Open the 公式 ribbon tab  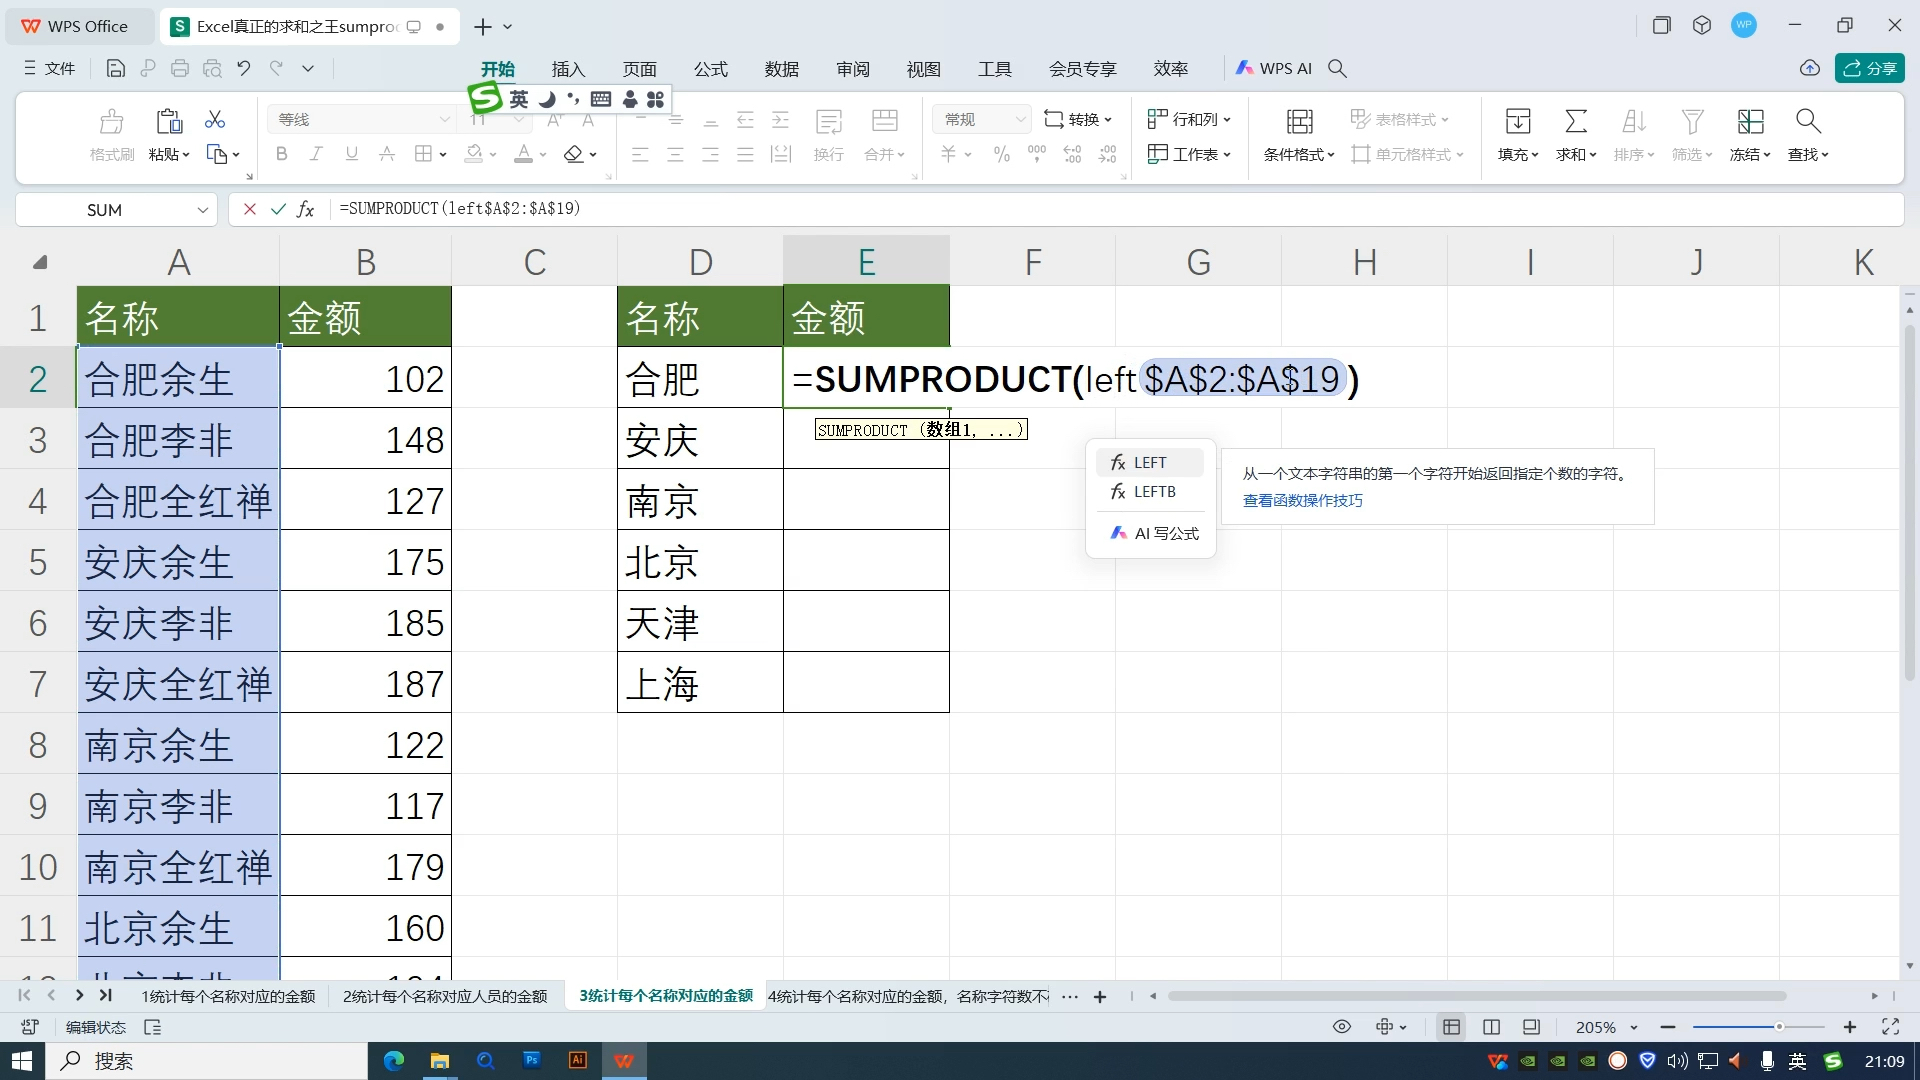click(710, 69)
